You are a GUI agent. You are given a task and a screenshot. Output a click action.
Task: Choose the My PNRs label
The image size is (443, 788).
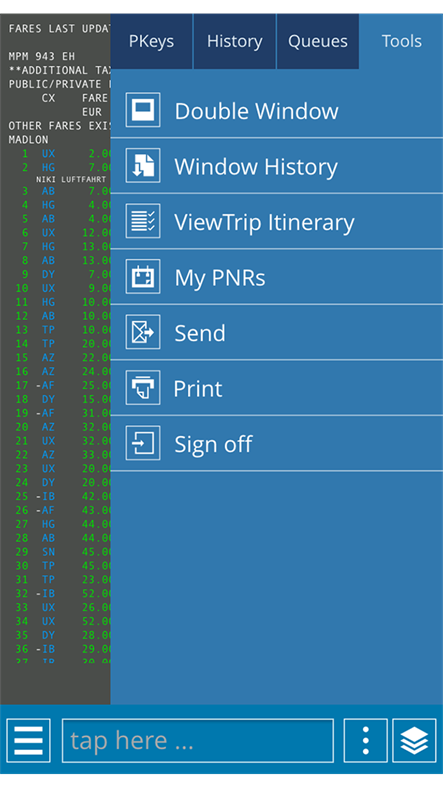click(220, 278)
